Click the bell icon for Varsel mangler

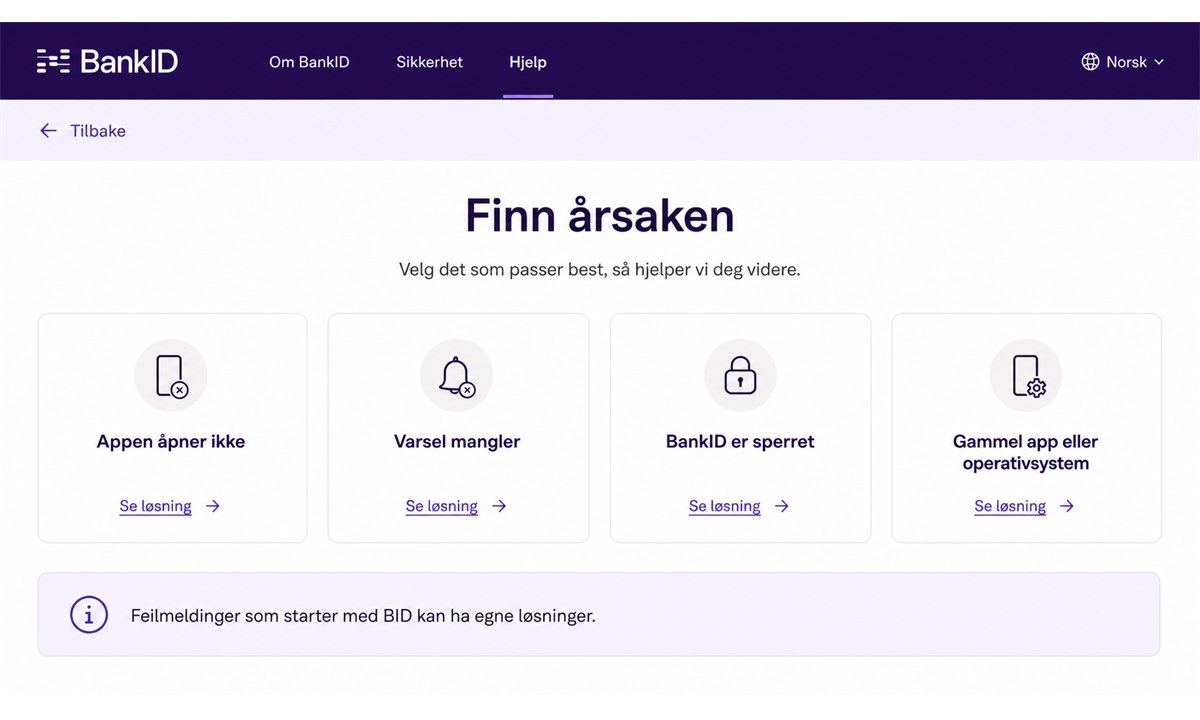pyautogui.click(x=456, y=375)
